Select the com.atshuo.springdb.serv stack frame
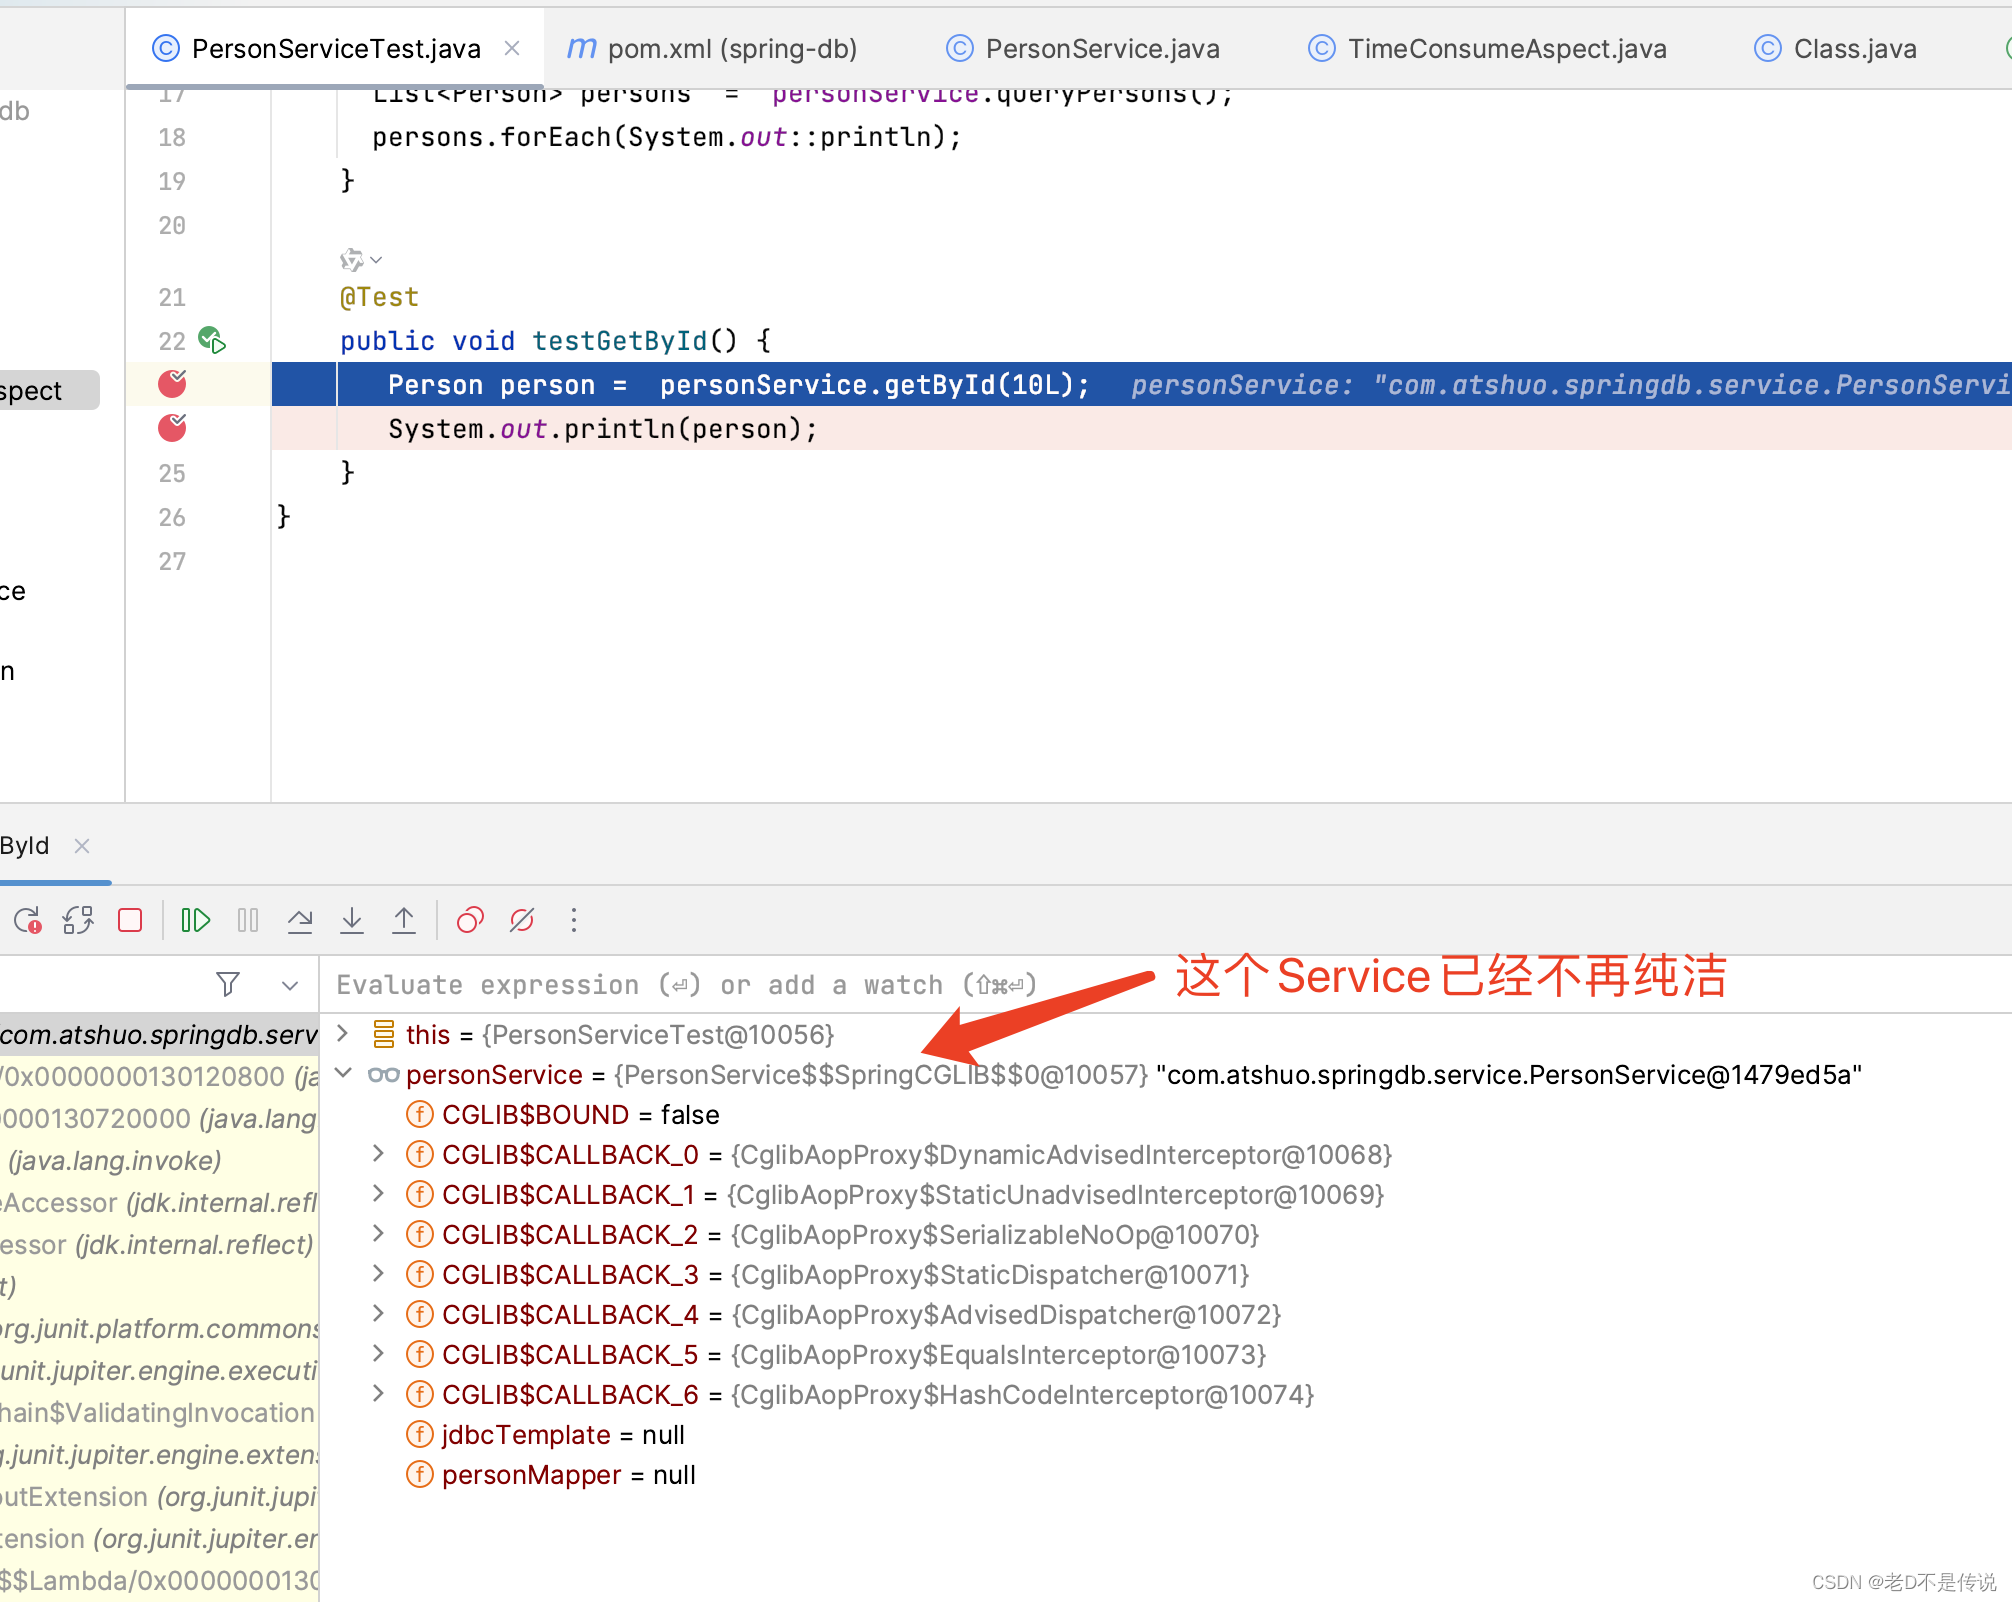The width and height of the screenshot is (2012, 1602). coord(159,1034)
